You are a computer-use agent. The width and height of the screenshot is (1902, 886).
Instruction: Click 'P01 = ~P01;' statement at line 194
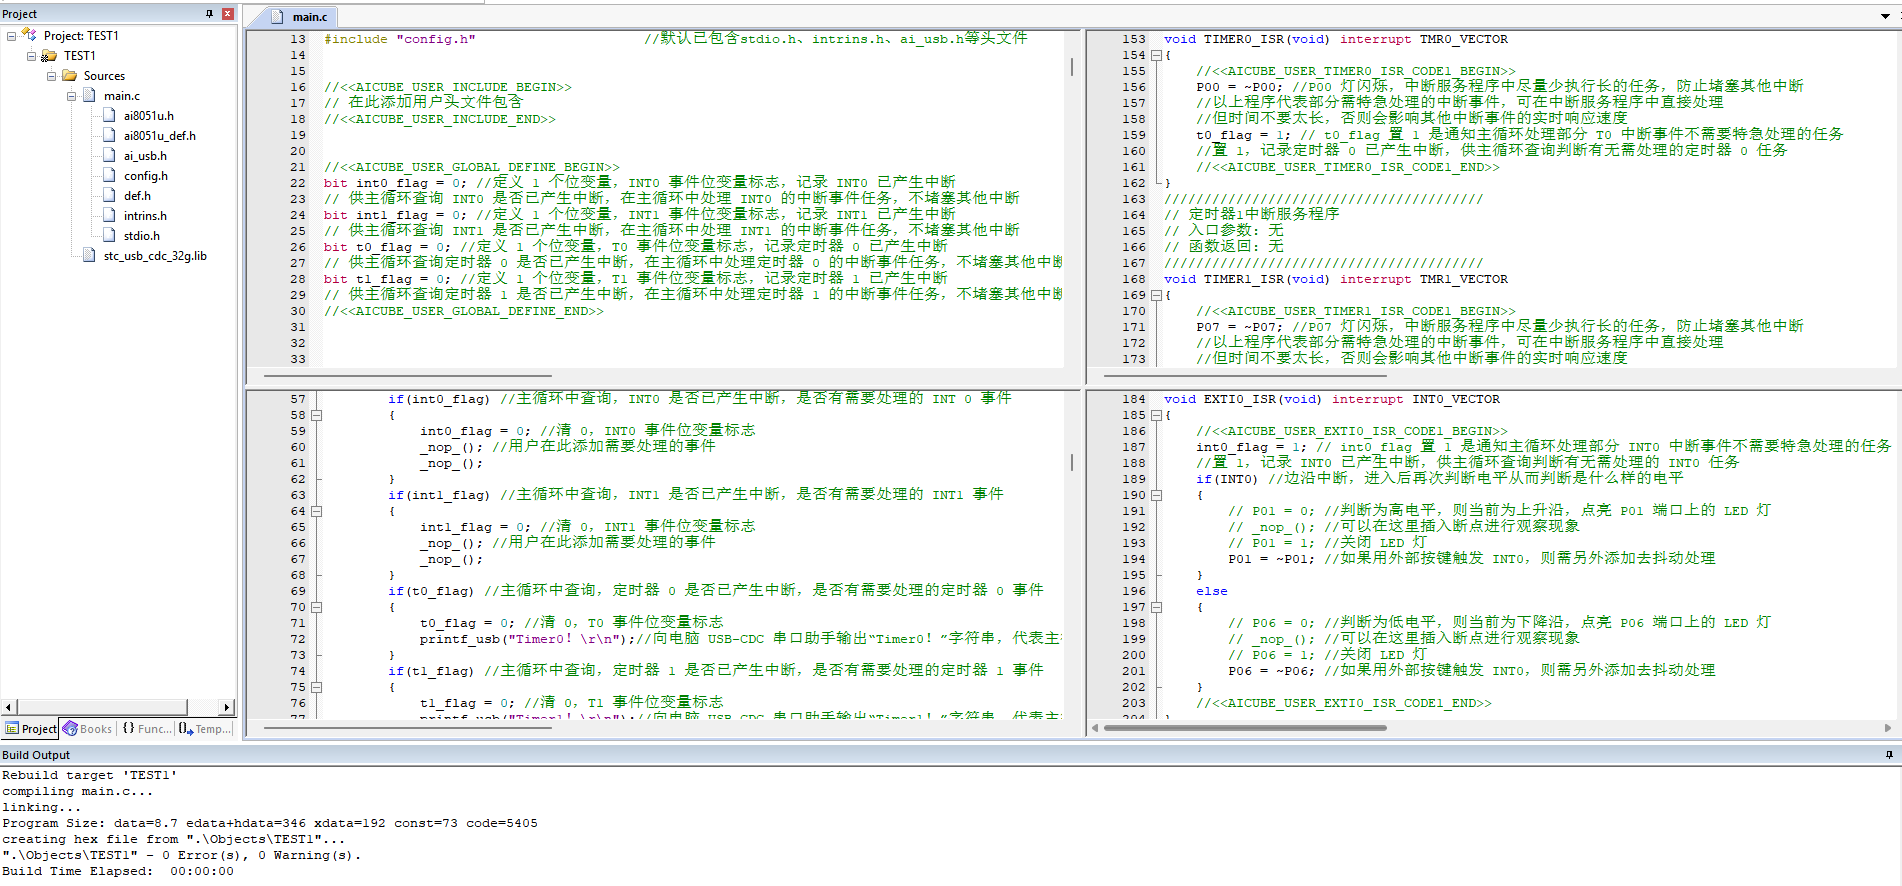point(1272,560)
